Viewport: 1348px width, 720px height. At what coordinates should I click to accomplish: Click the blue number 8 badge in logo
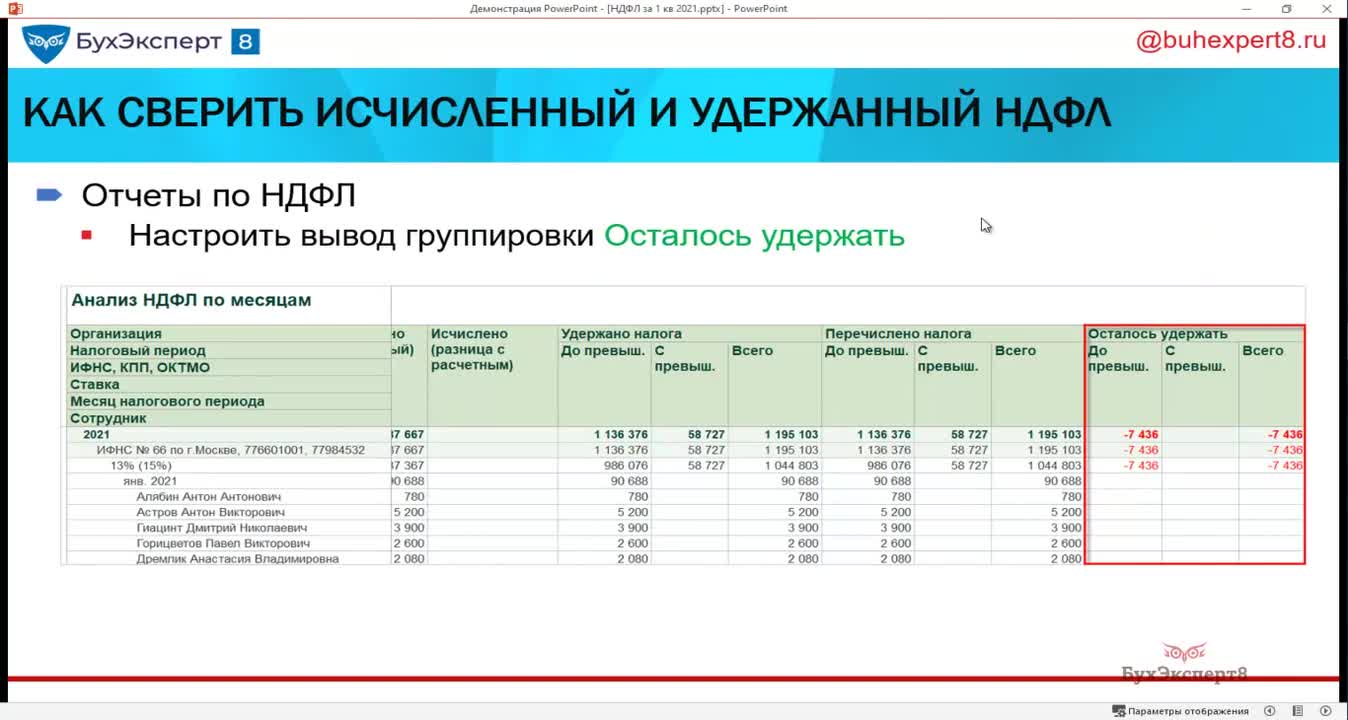click(245, 42)
